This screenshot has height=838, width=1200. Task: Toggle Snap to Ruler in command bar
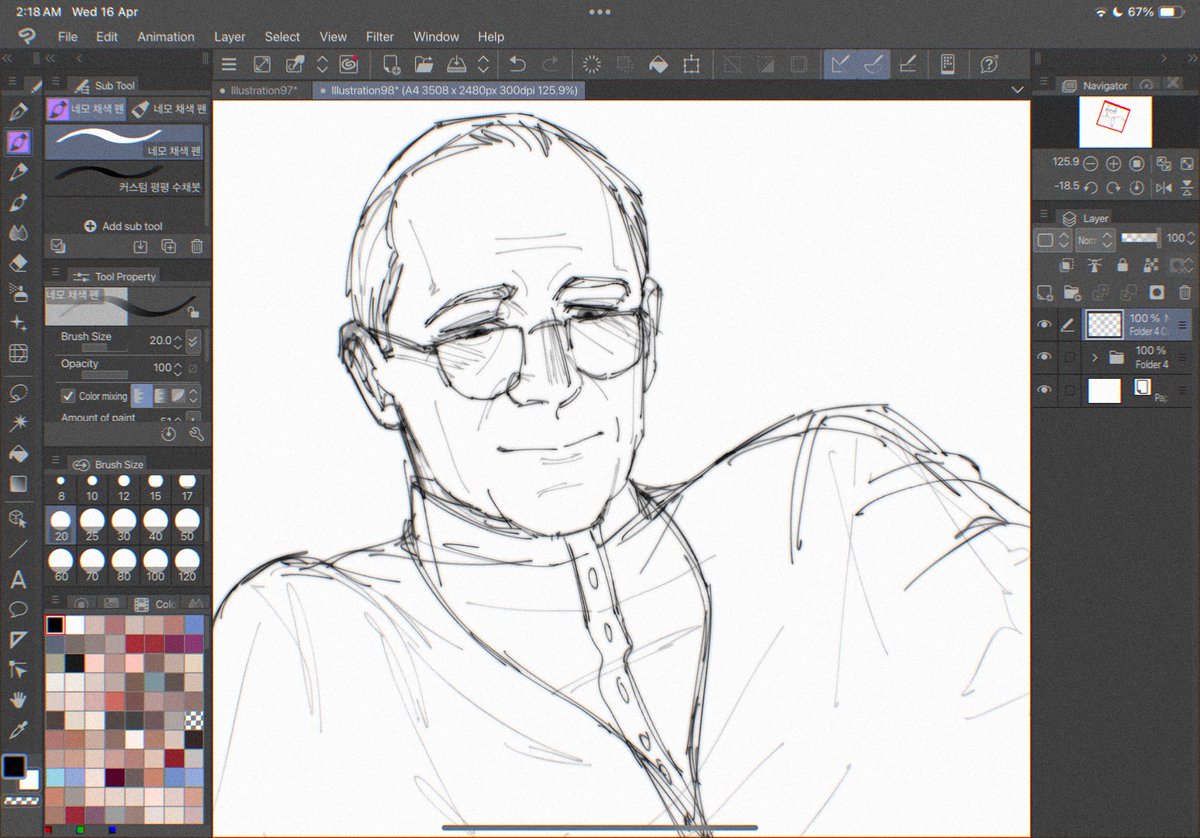pyautogui.click(x=841, y=64)
